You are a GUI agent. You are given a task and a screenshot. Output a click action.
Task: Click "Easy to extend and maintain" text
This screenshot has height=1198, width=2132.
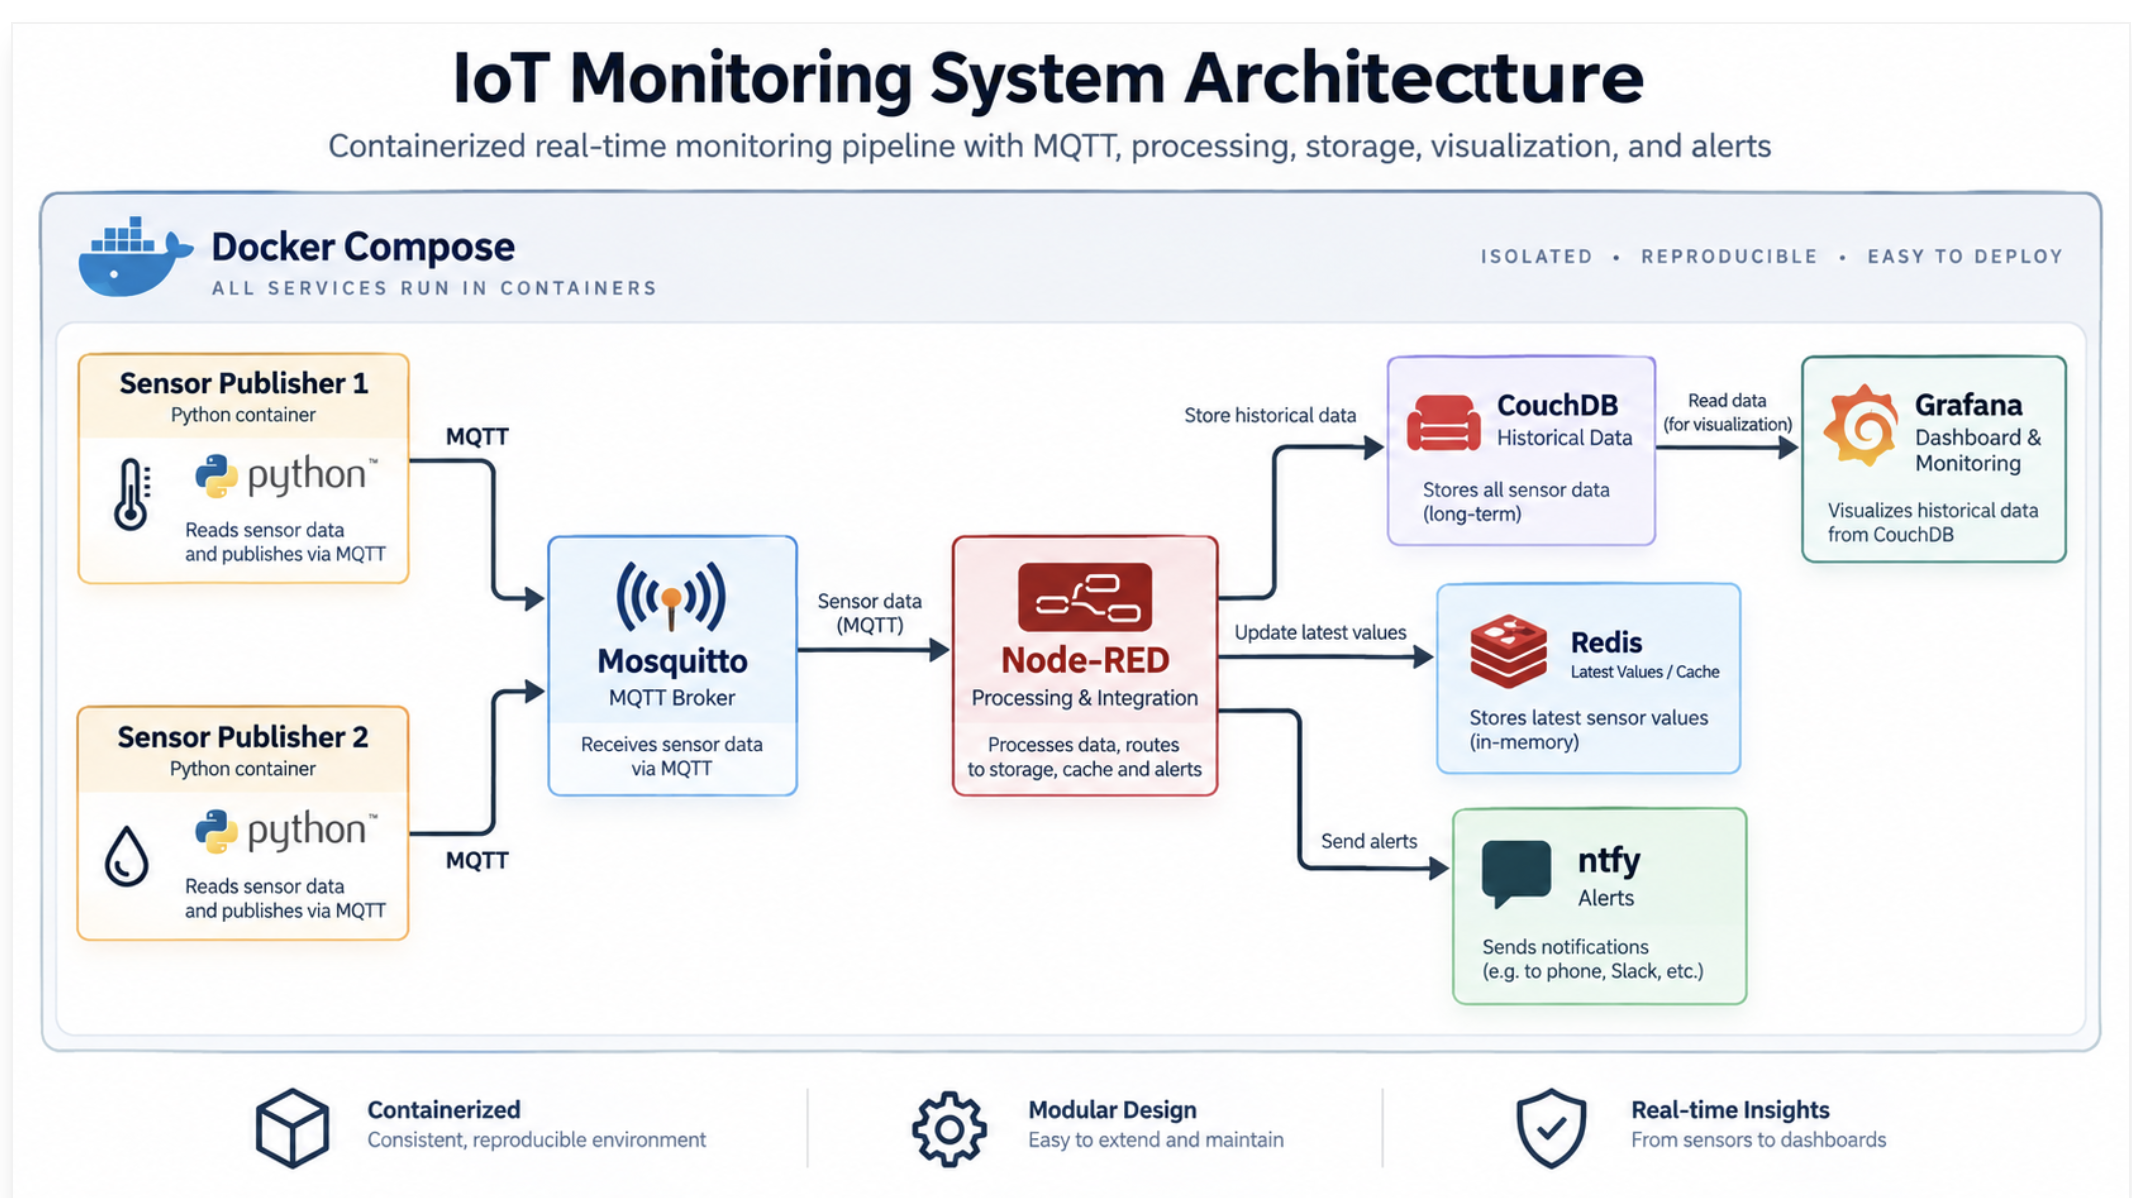1156,1140
